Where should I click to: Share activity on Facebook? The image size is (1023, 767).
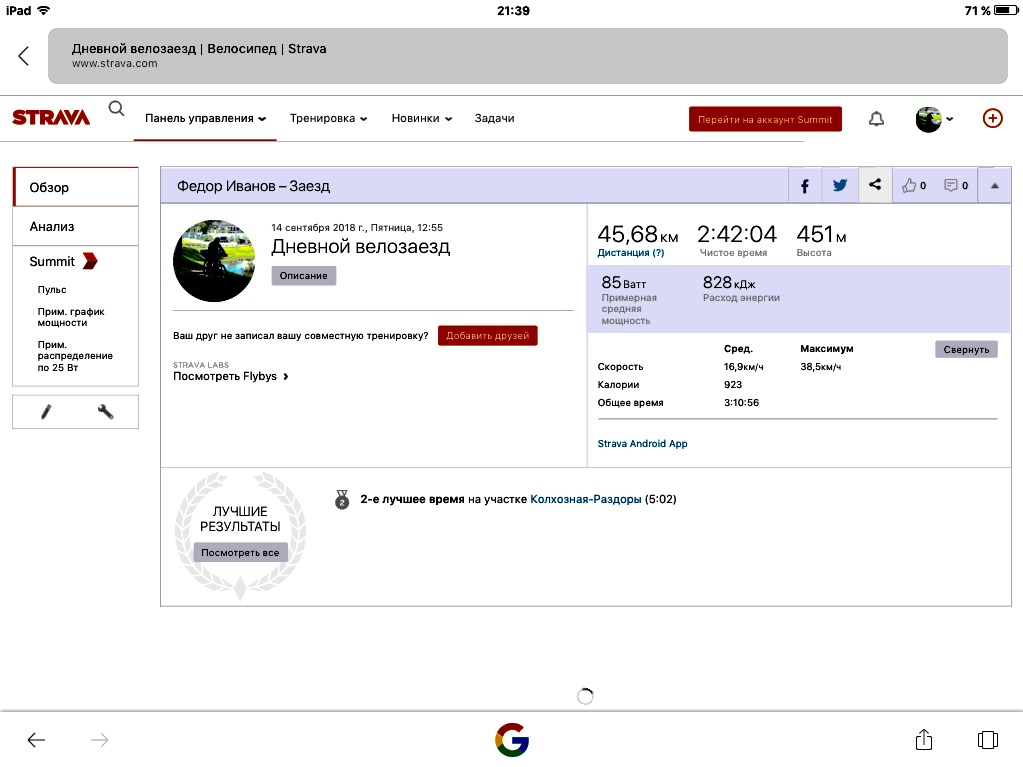[x=805, y=185]
